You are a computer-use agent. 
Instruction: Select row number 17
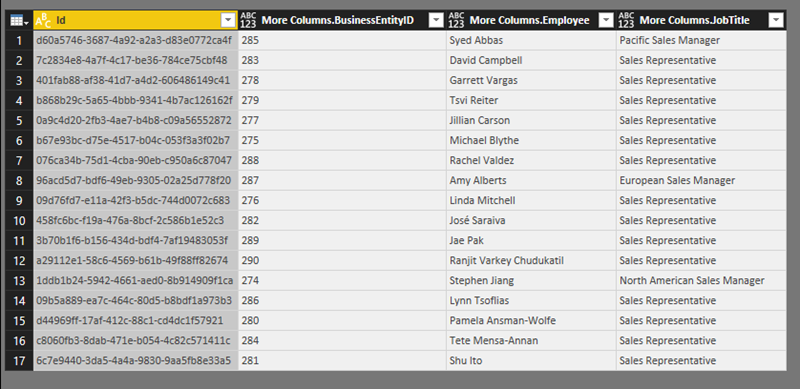click(x=19, y=360)
